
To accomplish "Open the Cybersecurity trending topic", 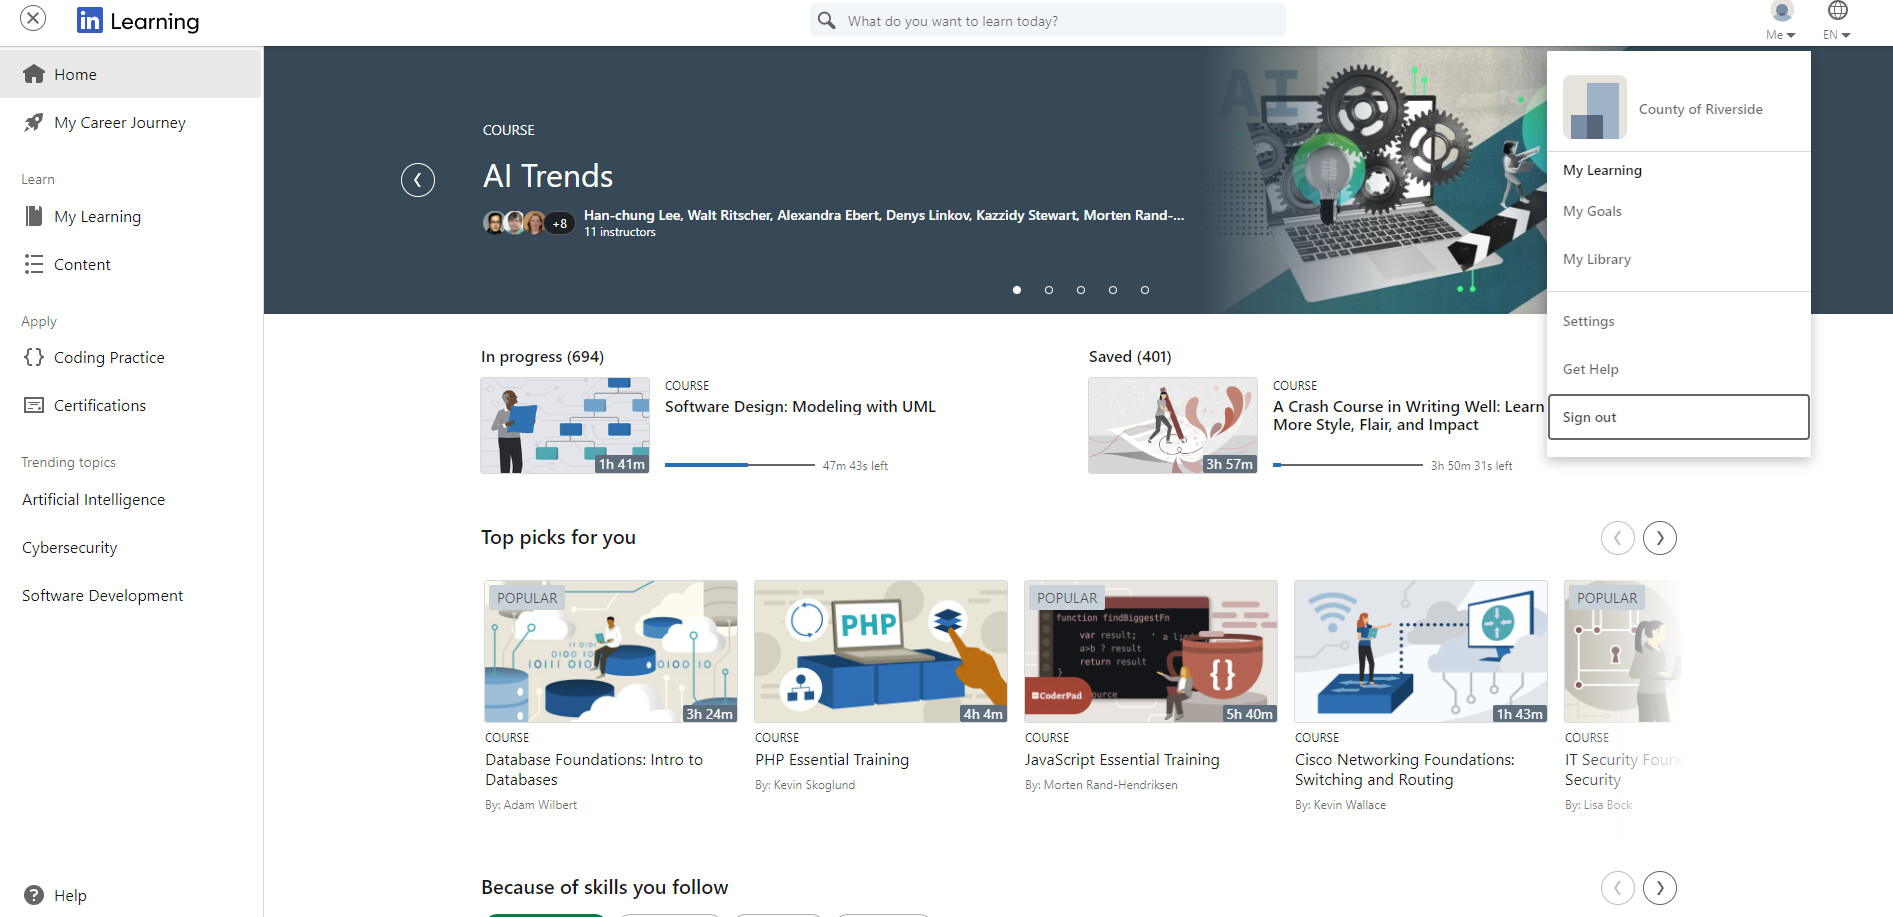I will pos(69,547).
